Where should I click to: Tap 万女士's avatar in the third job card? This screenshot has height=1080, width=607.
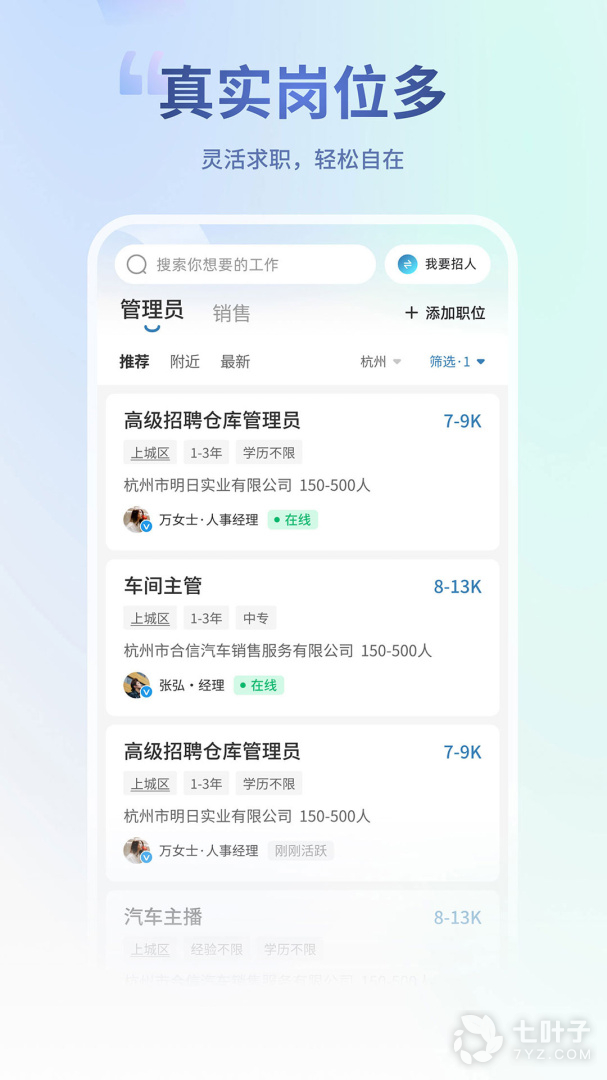coord(137,851)
